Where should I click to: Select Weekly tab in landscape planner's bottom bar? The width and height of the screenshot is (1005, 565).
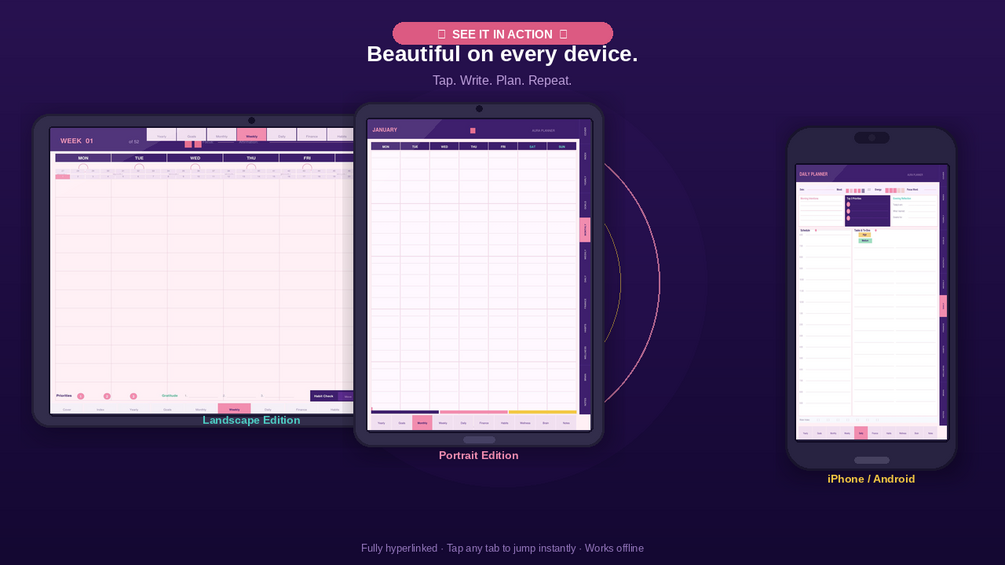[235, 409]
